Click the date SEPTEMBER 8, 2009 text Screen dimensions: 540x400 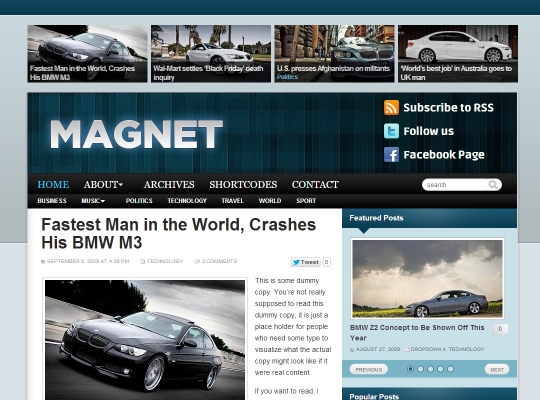pos(88,261)
